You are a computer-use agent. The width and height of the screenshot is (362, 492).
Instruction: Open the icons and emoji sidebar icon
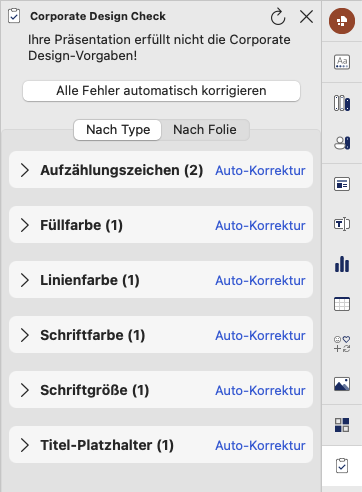click(342, 344)
